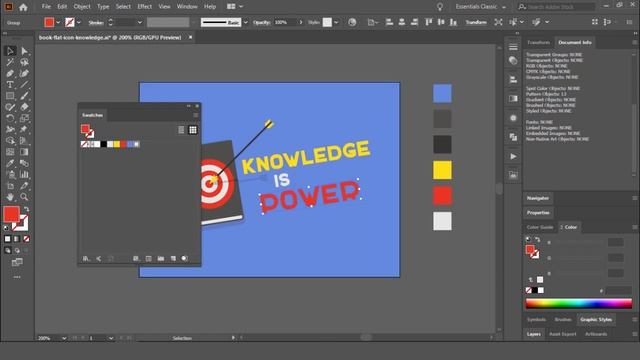
Task: Switch Swatches panel to list view
Action: (x=181, y=130)
